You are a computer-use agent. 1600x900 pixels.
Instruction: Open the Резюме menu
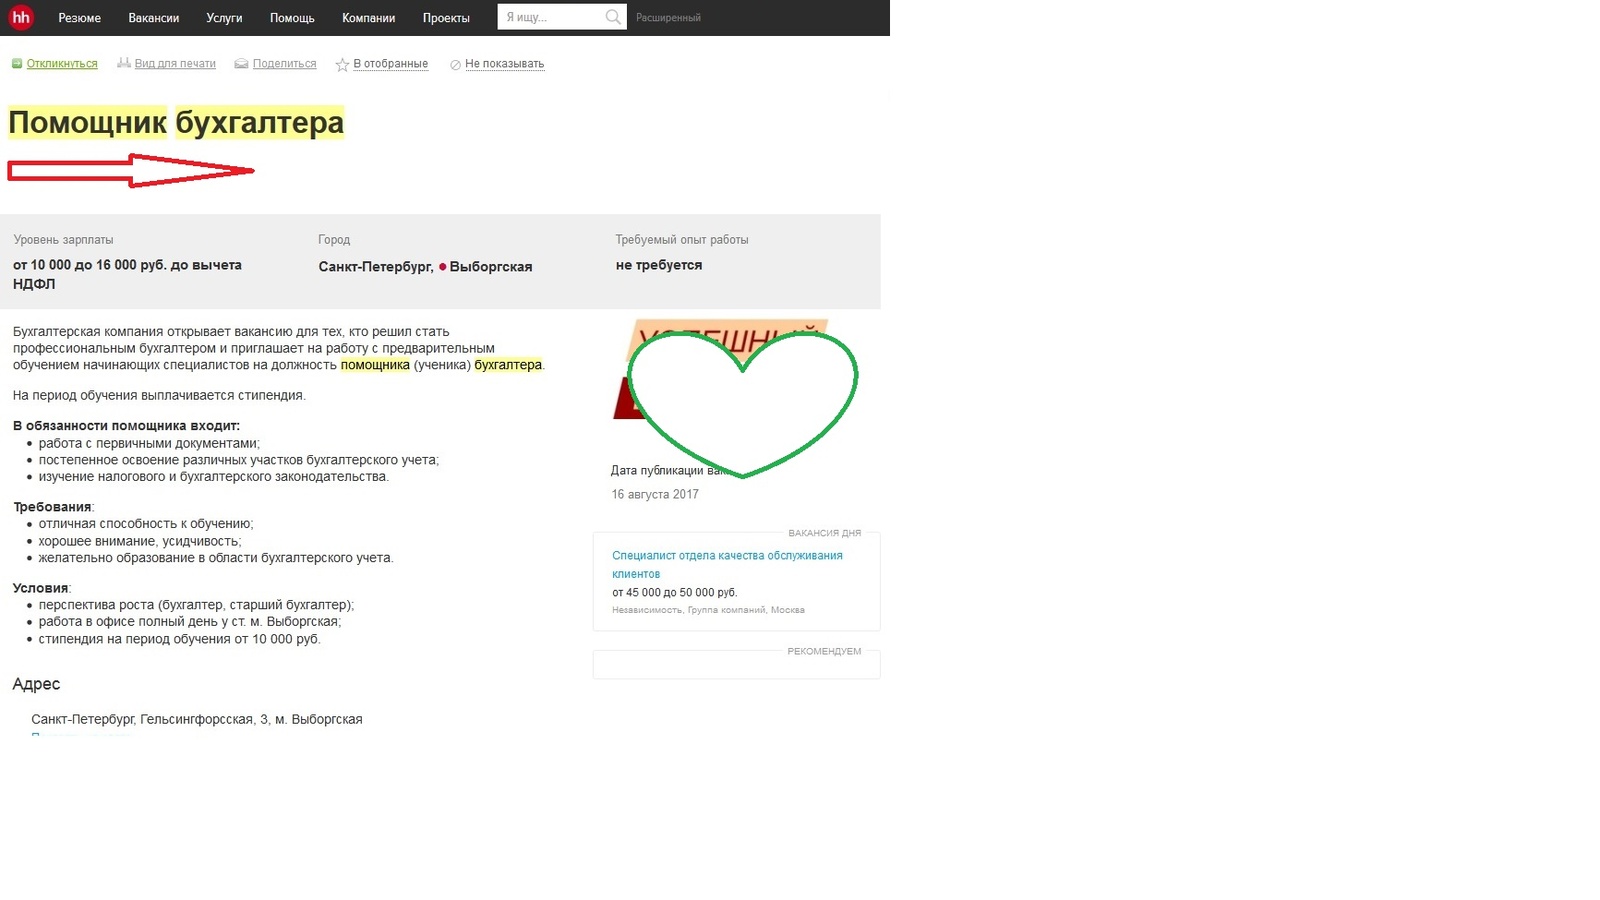[x=79, y=18]
